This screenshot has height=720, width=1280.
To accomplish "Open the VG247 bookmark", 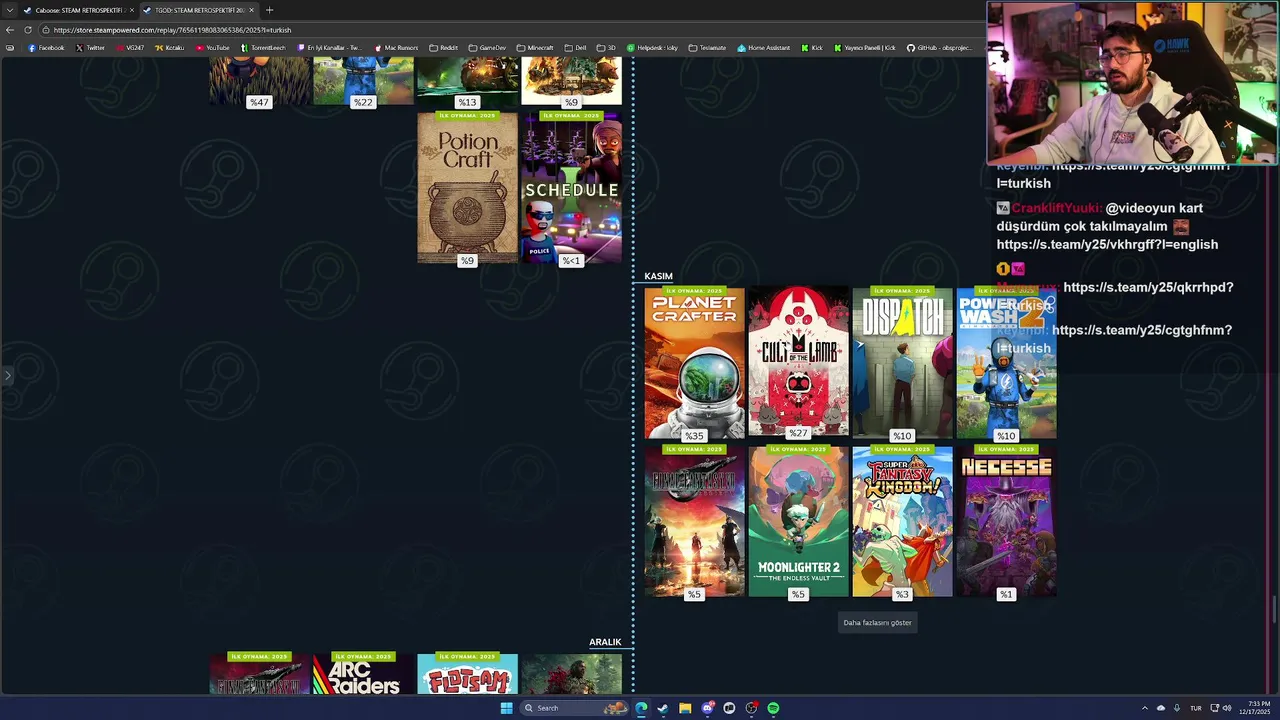I will coord(130,48).
